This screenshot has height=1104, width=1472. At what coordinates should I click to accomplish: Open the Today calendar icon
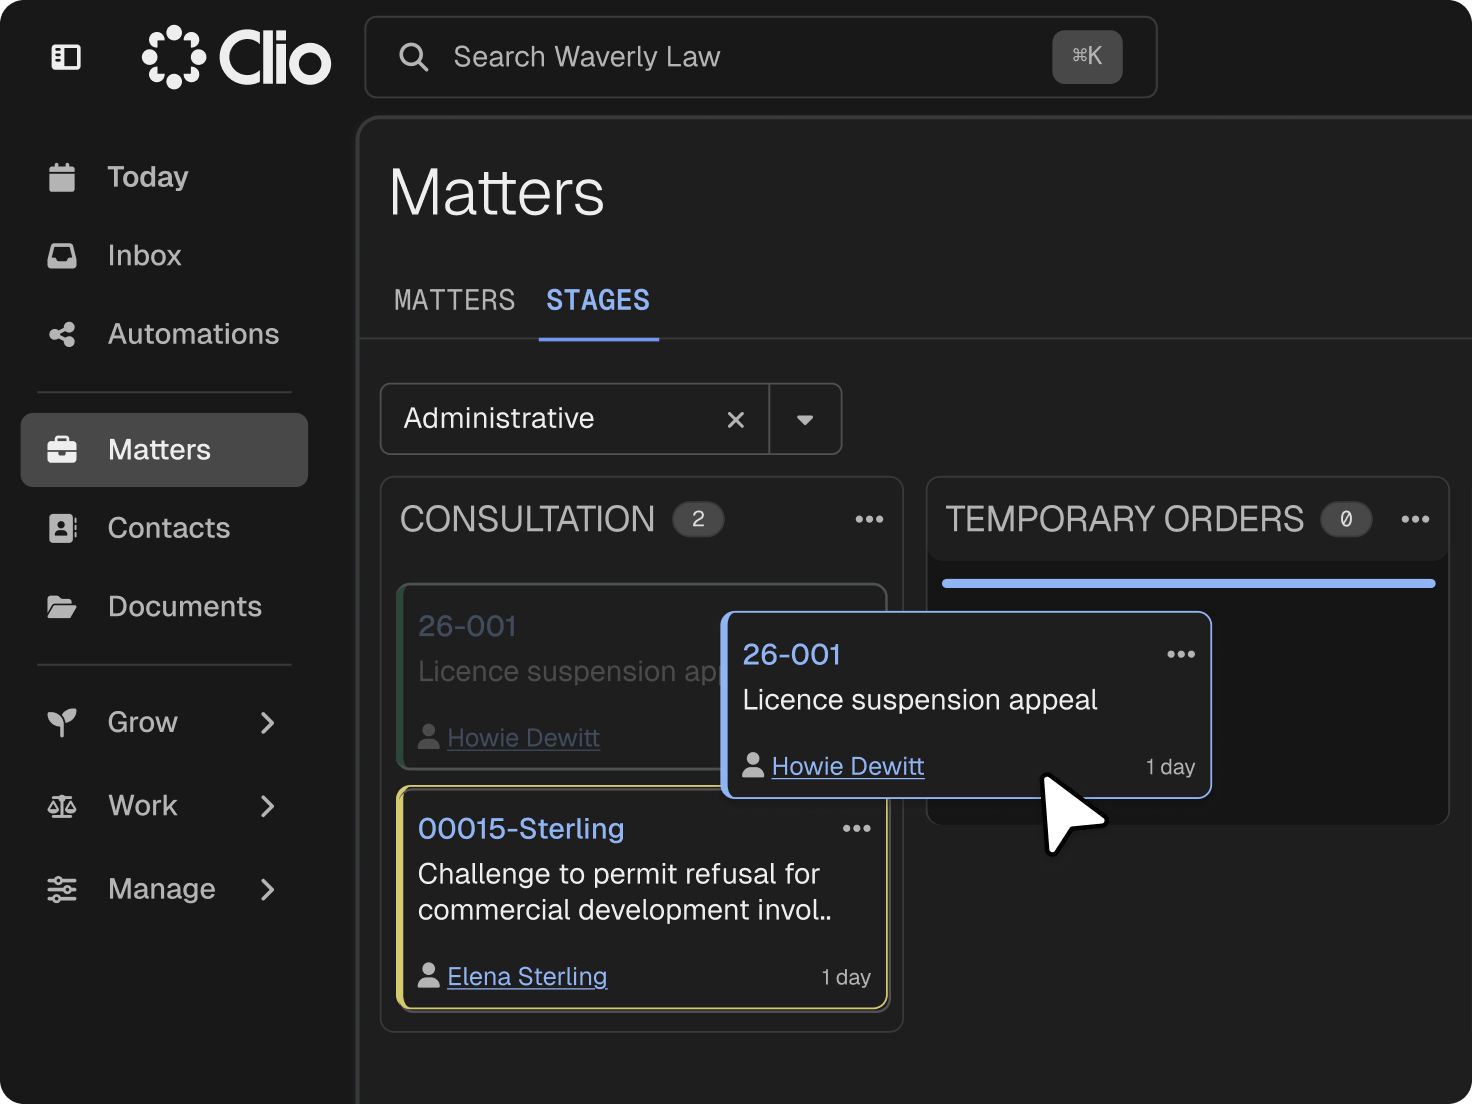[62, 177]
